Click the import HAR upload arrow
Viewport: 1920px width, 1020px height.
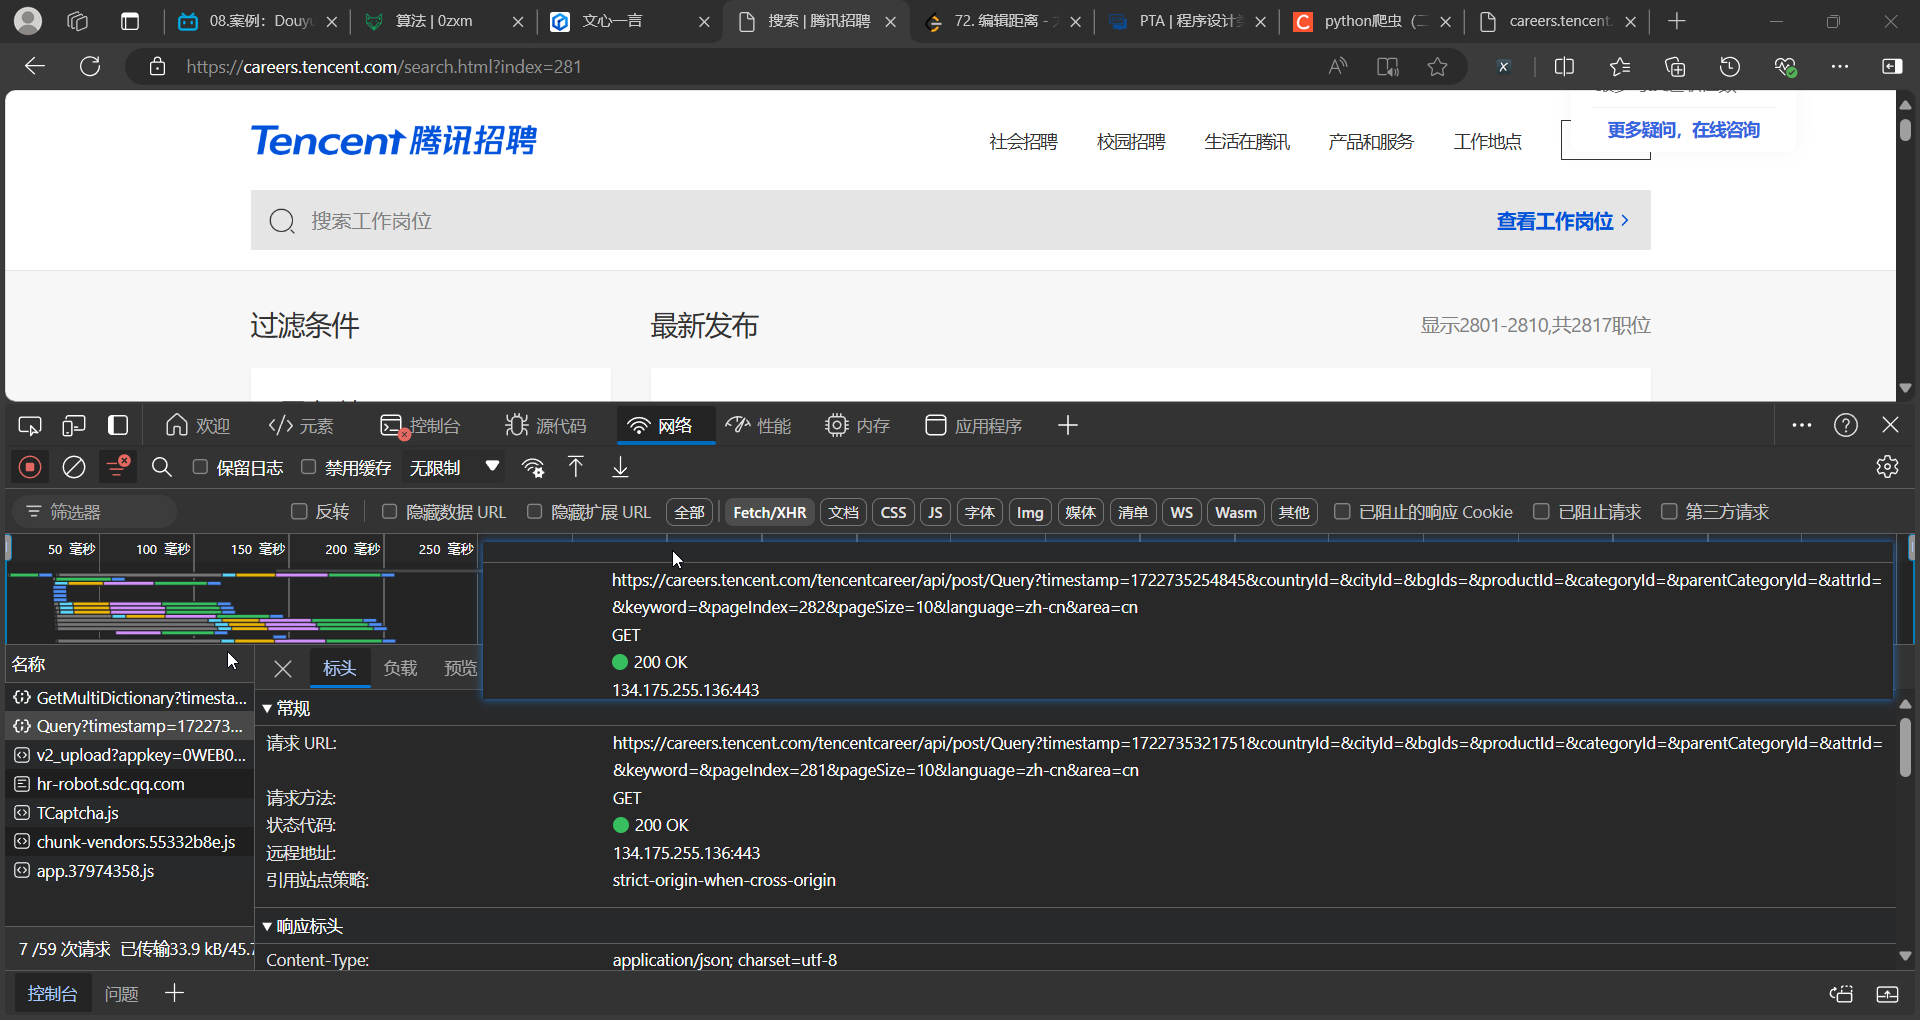(576, 467)
